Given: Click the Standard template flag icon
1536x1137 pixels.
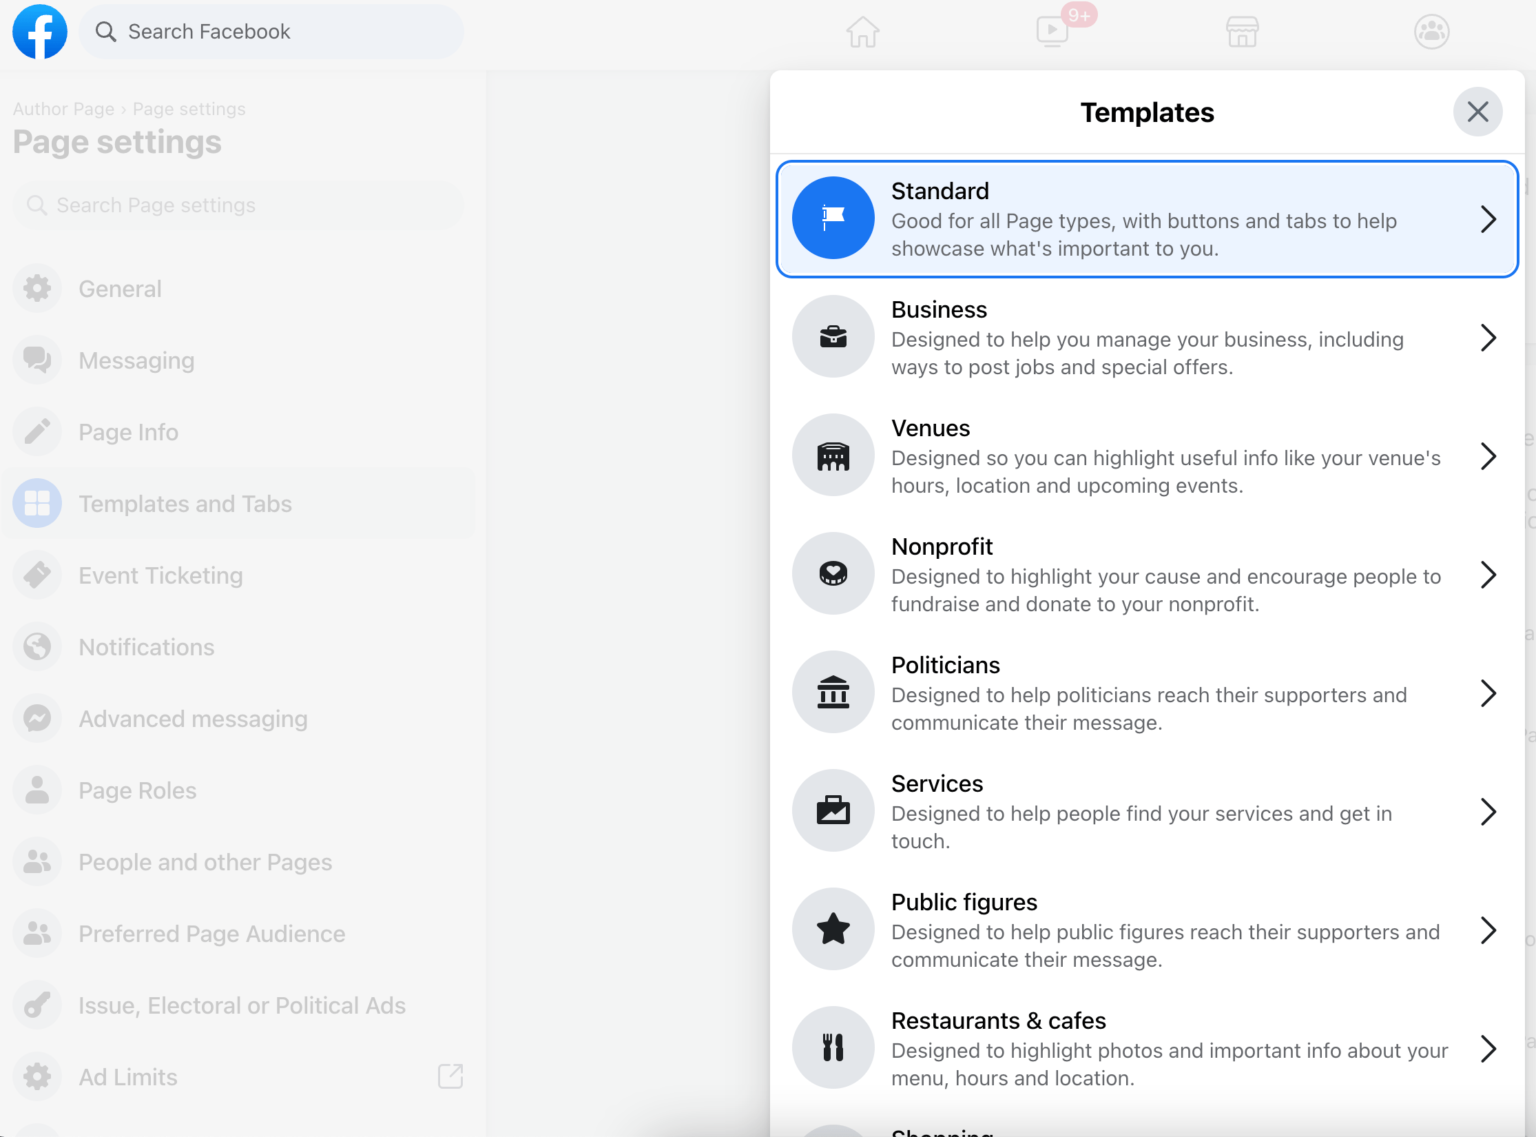Looking at the screenshot, I should click(x=833, y=218).
